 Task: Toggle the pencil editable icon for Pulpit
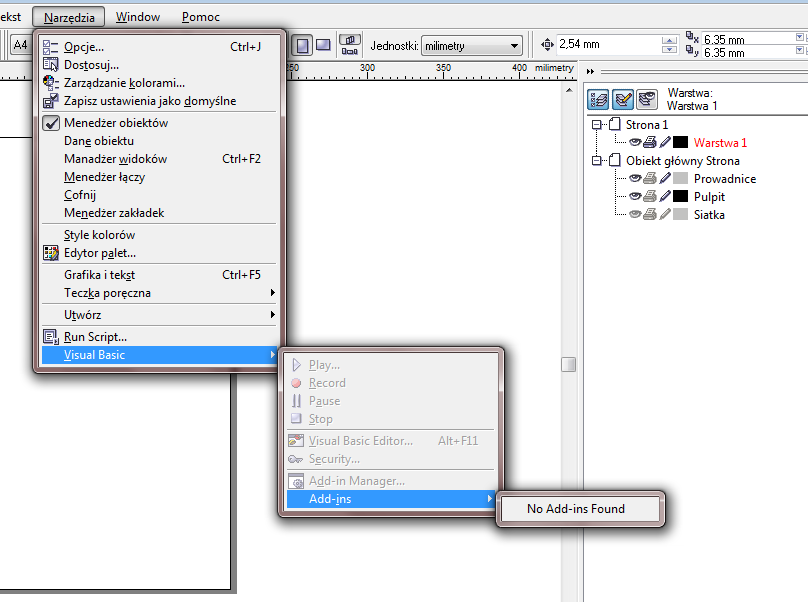(664, 197)
